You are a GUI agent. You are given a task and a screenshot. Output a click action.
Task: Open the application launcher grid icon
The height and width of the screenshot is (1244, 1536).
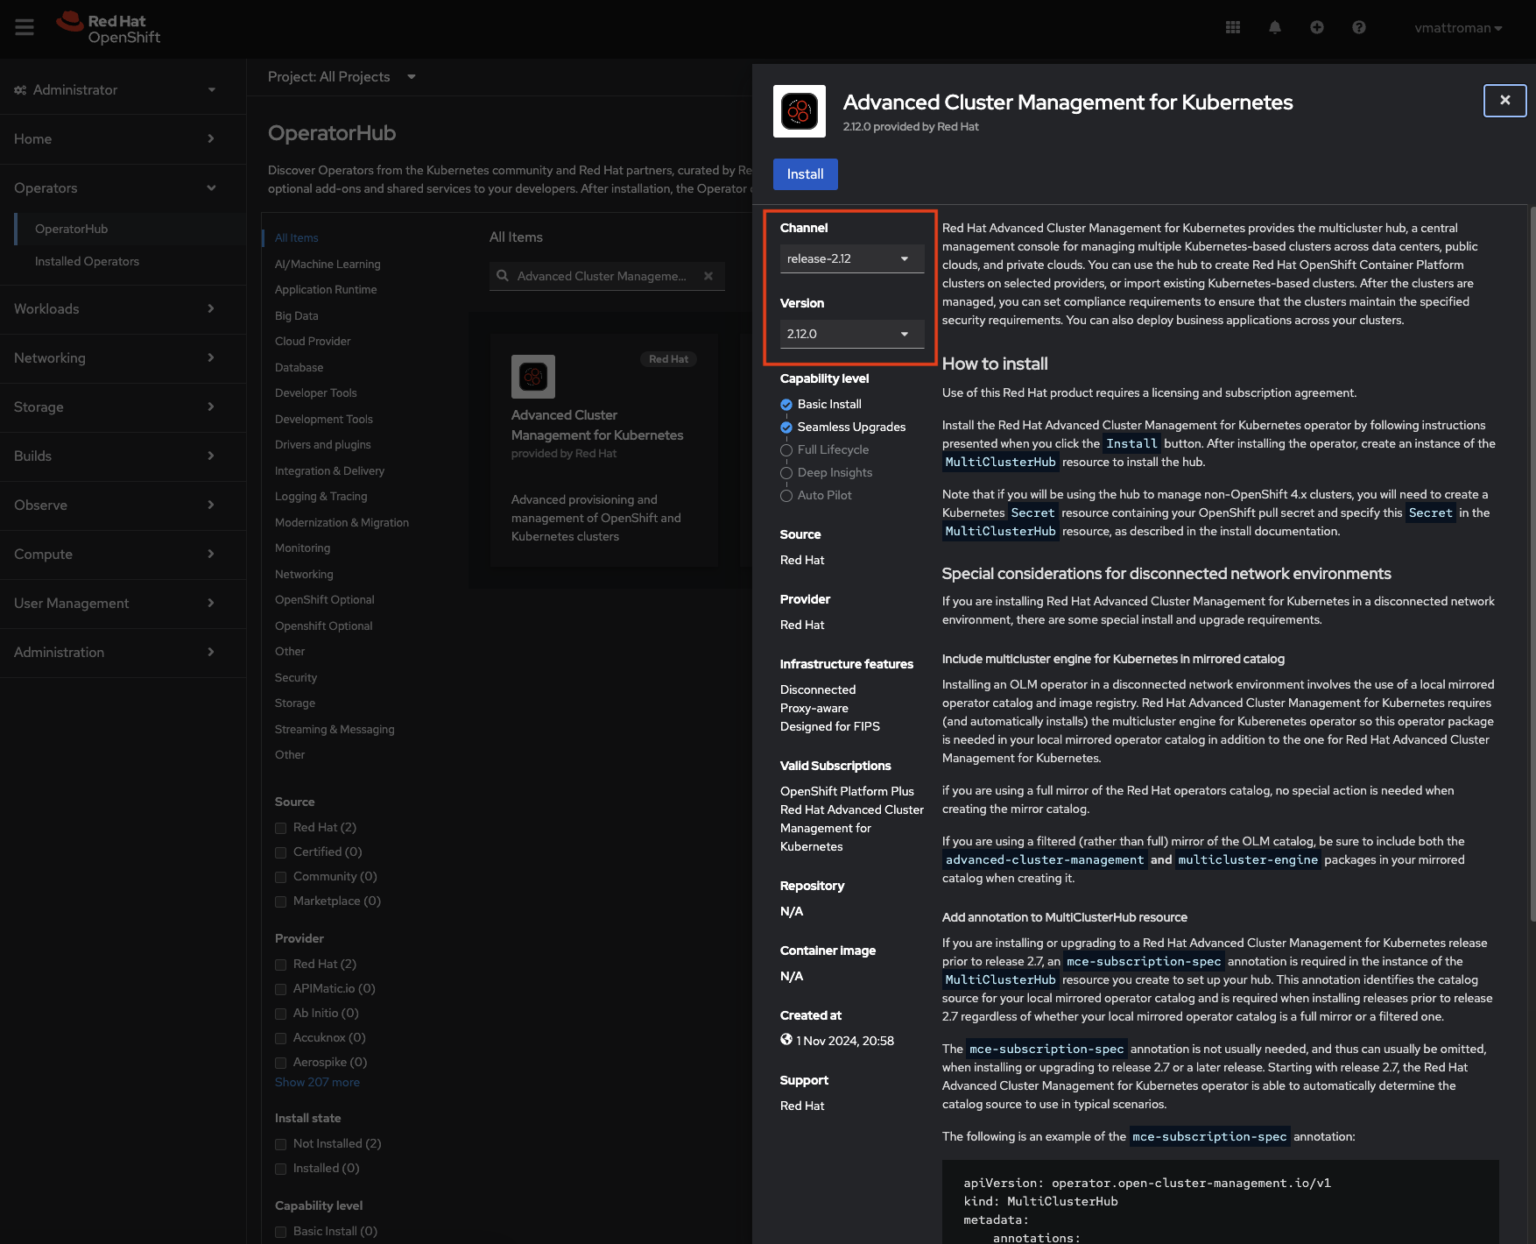(1232, 27)
